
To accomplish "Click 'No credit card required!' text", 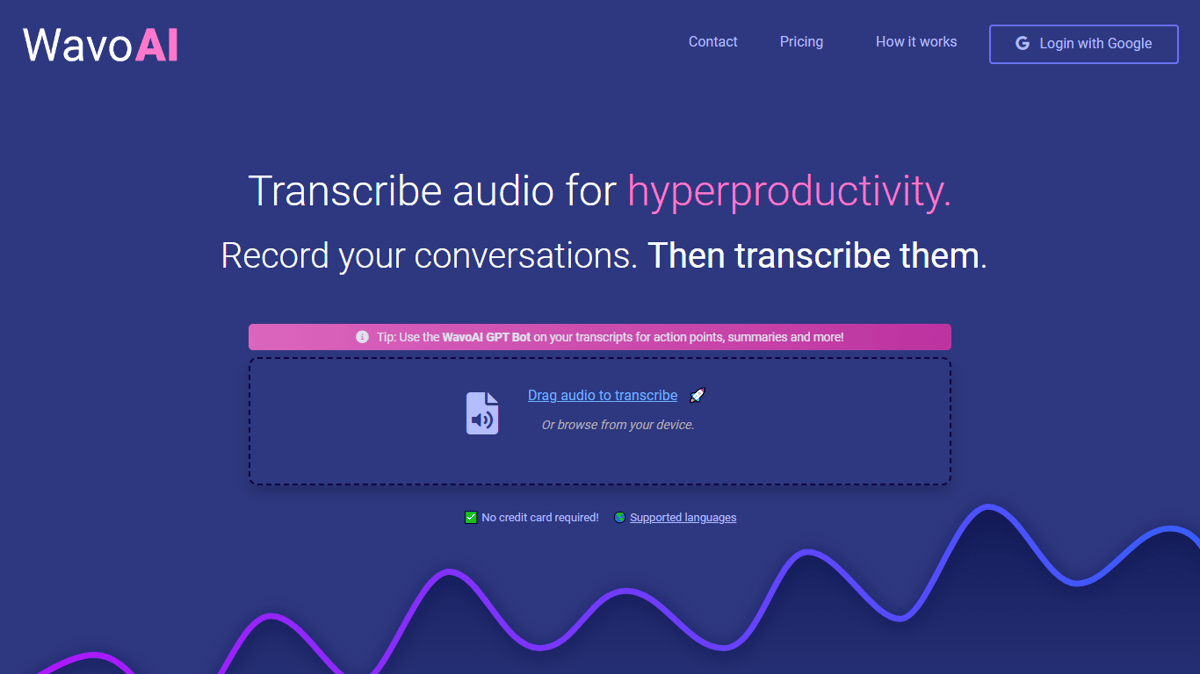I will [540, 518].
